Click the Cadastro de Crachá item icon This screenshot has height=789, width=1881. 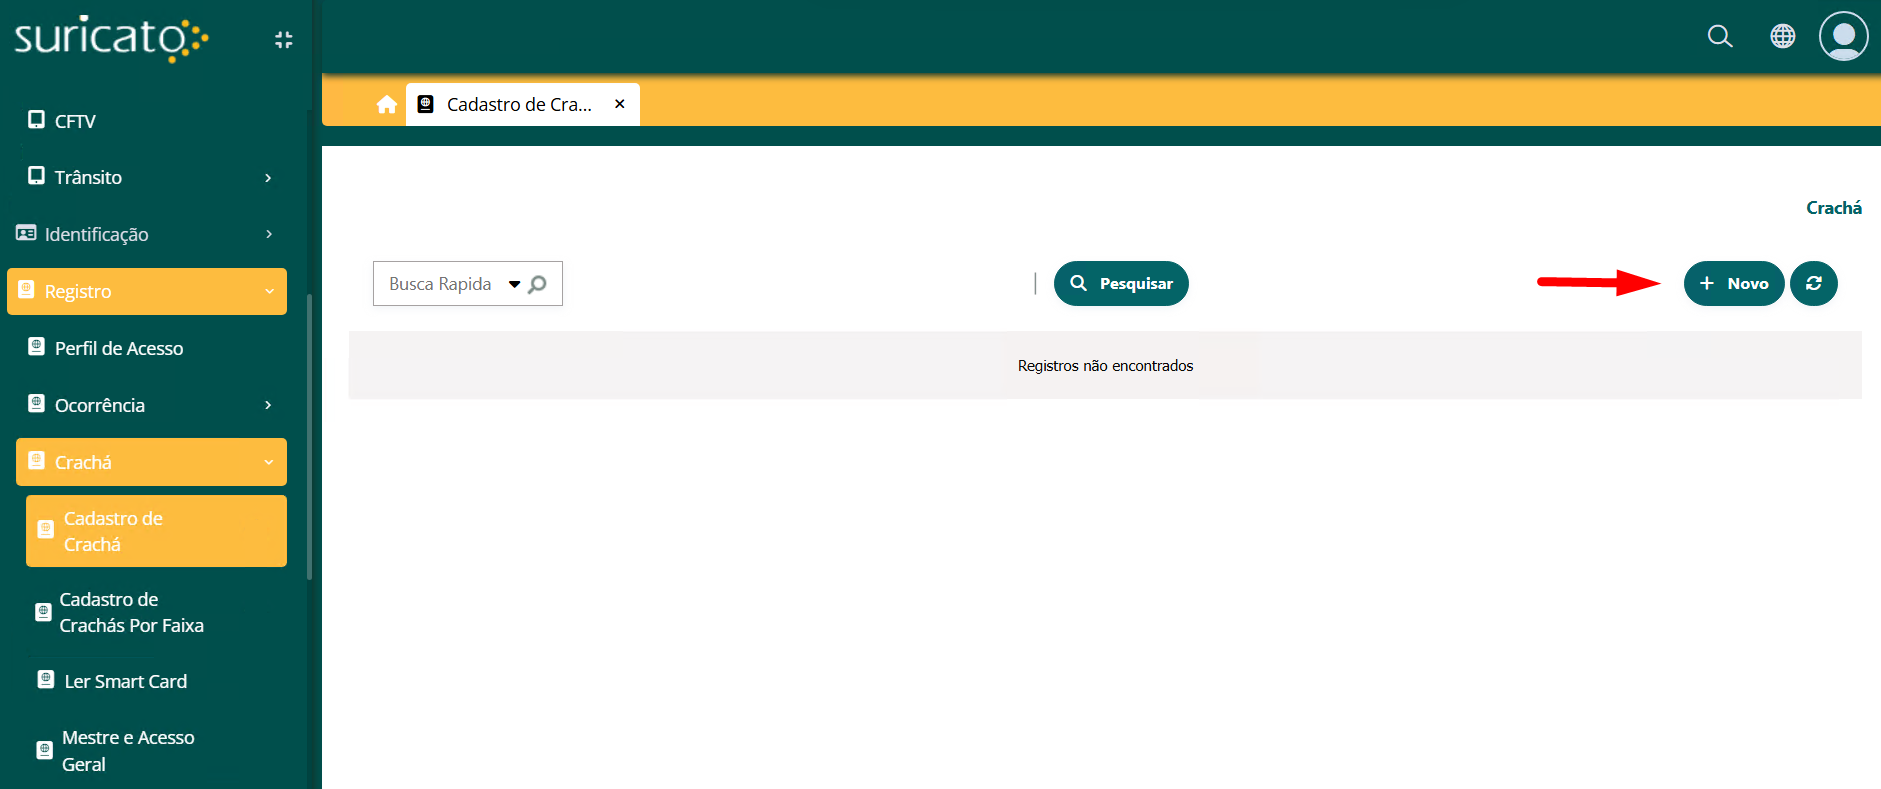[x=45, y=529]
